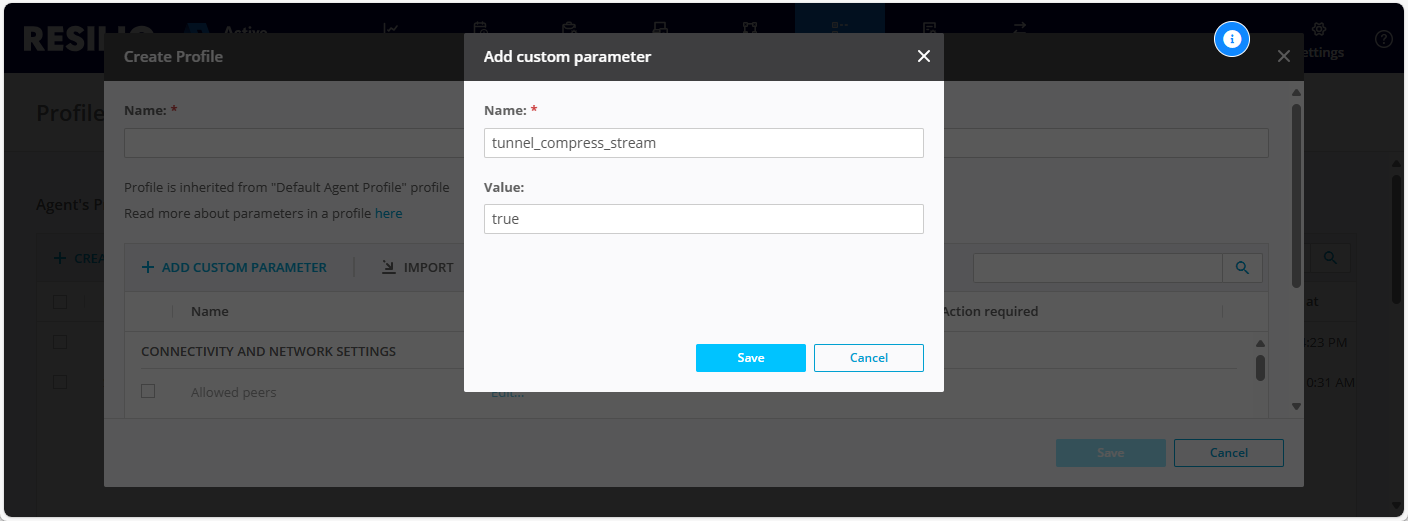This screenshot has width=1408, height=521.
Task: Focus the Value field containing "true"
Action: [703, 219]
